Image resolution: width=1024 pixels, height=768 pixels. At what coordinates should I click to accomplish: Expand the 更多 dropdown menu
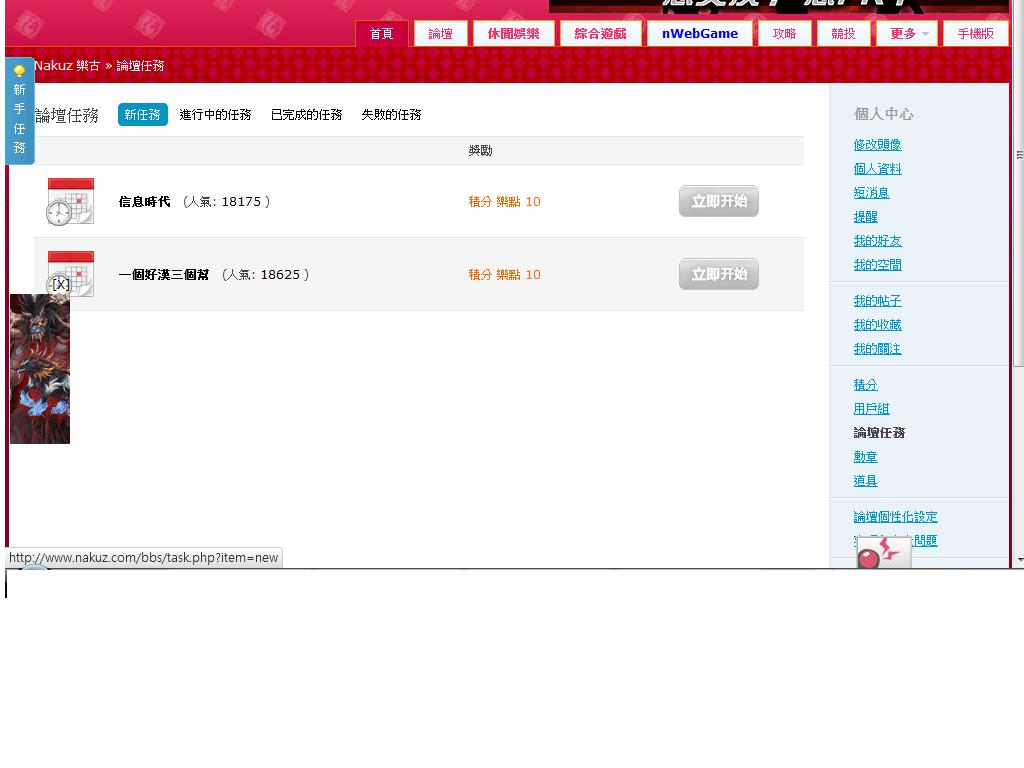pyautogui.click(x=907, y=34)
